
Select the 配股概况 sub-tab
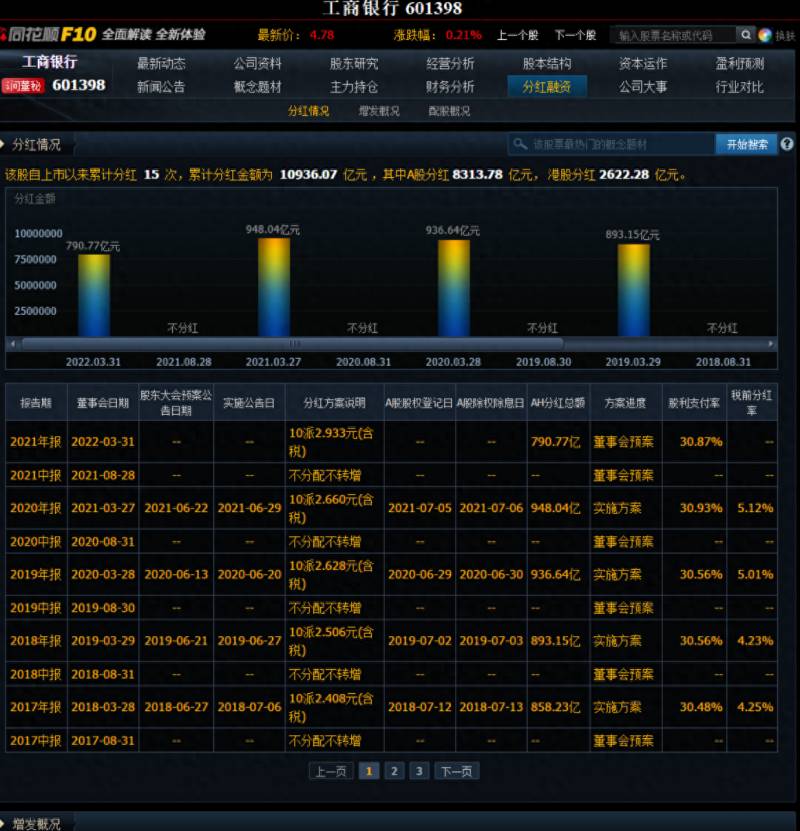(449, 111)
